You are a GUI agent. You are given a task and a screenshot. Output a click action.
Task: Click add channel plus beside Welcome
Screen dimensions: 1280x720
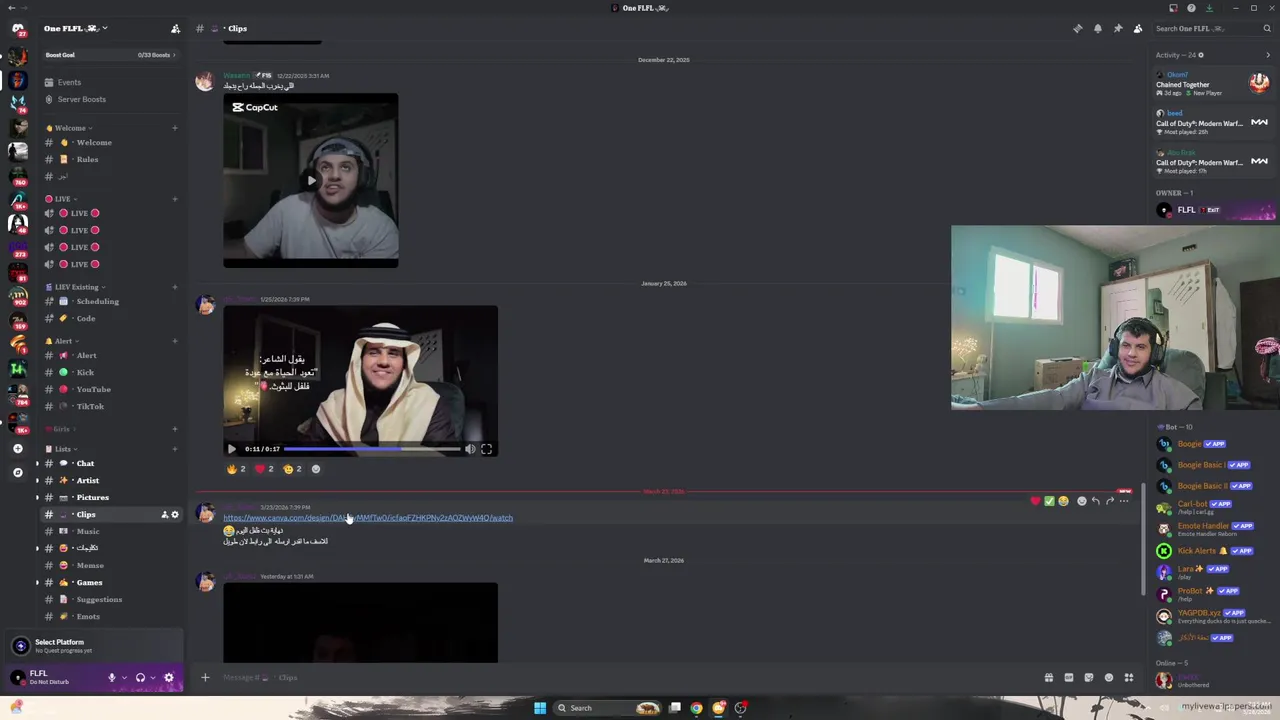point(174,128)
